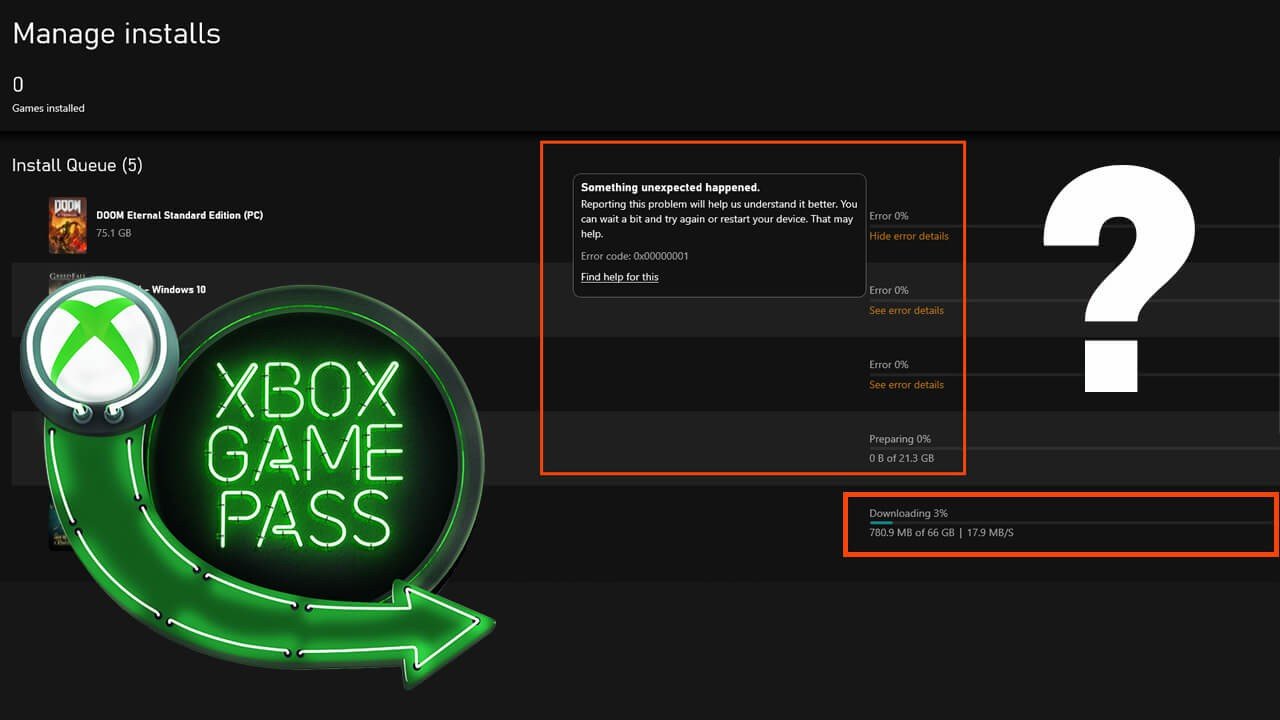Collapse the popup via Hide error details
This screenshot has height=720, width=1280.
pyautogui.click(x=908, y=236)
